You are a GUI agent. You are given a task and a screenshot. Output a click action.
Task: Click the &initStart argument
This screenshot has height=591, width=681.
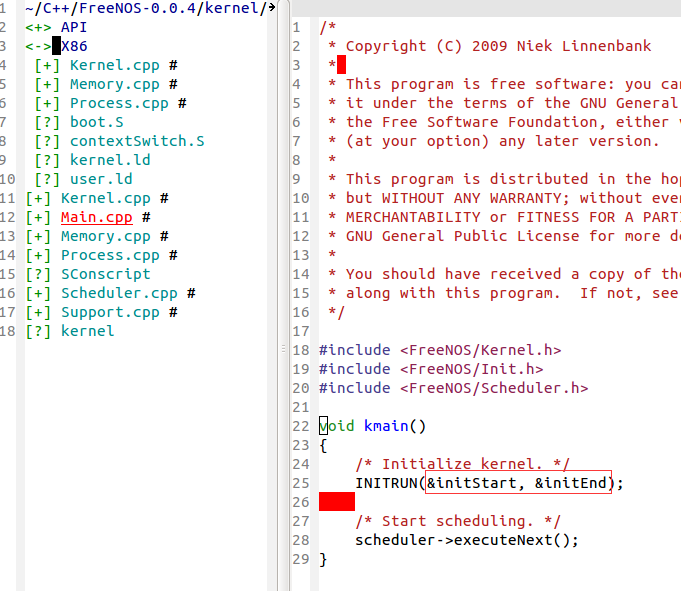(471, 483)
